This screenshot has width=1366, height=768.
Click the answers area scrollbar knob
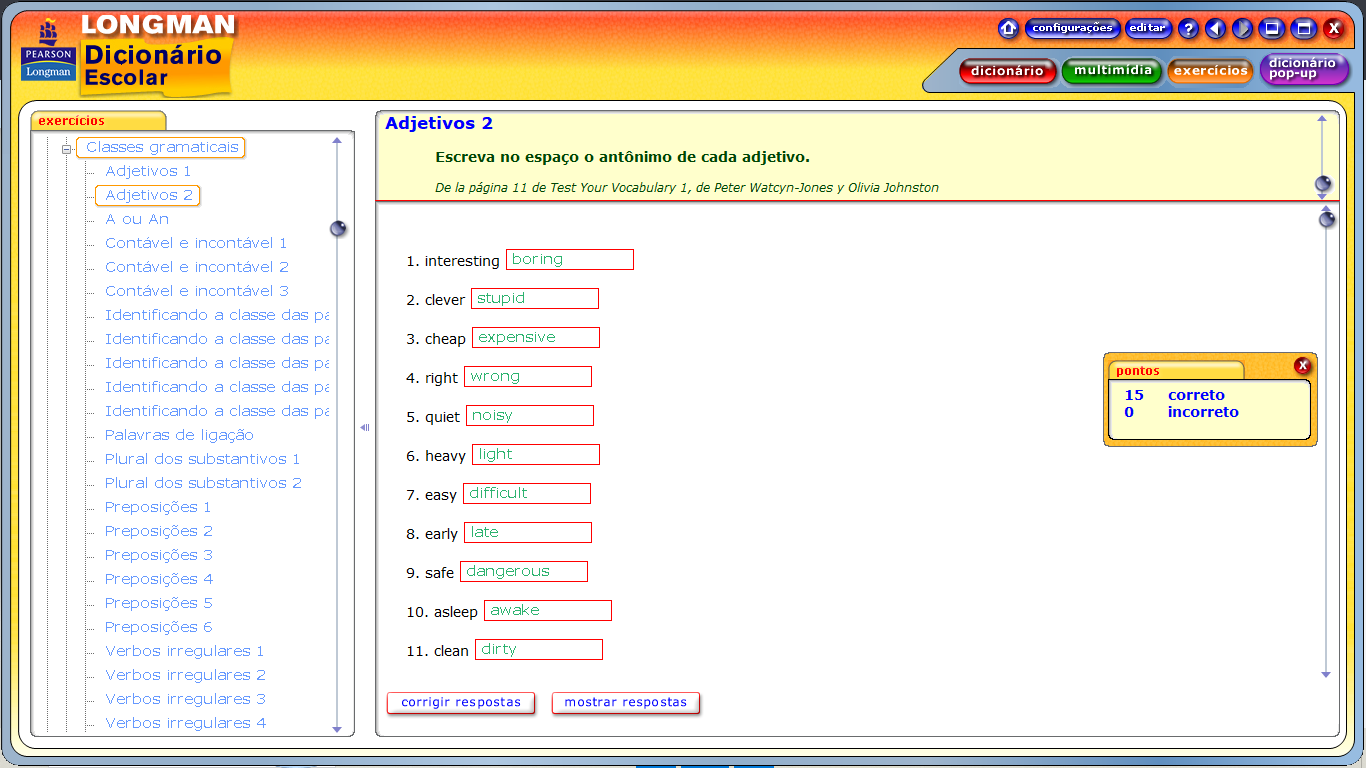pos(1327,219)
